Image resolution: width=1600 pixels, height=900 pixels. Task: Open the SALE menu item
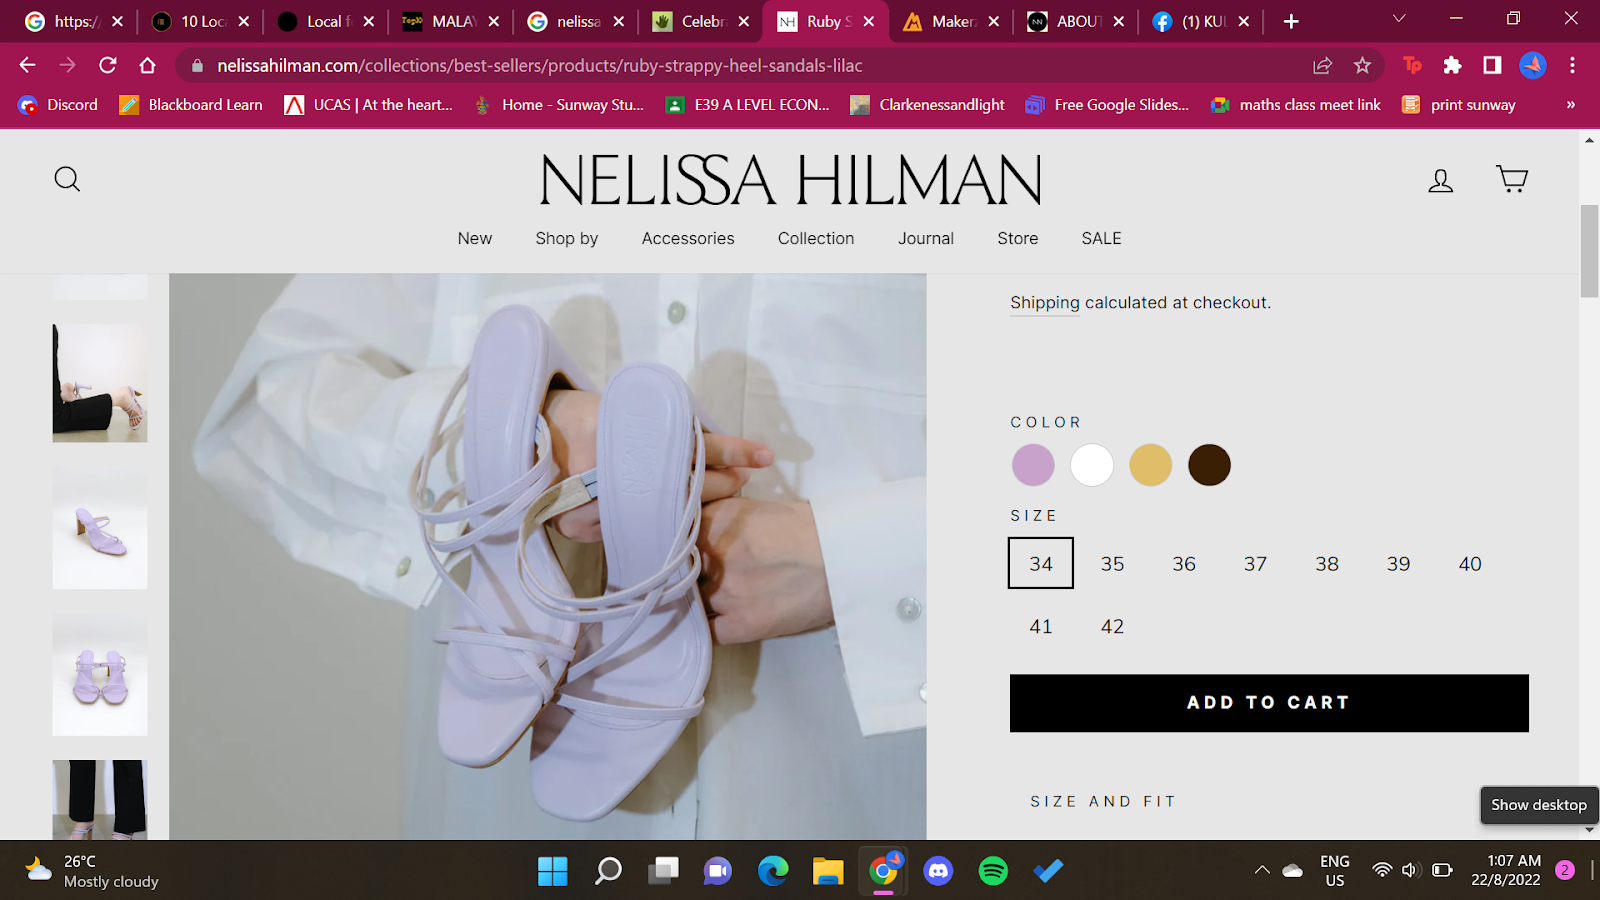1101,238
